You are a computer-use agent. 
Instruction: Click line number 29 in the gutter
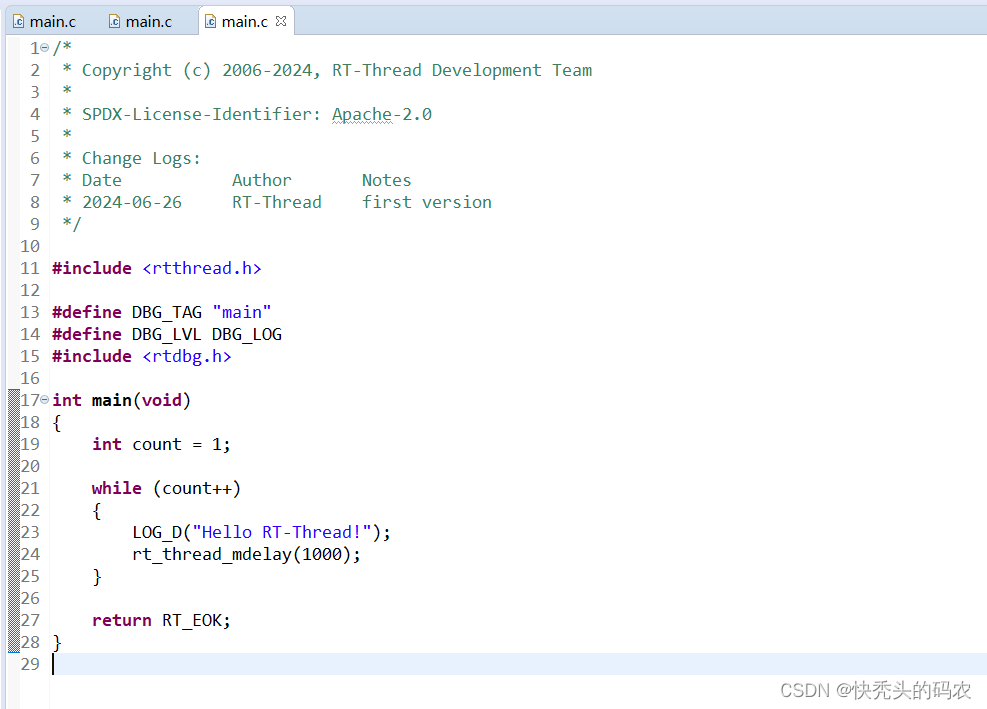30,664
